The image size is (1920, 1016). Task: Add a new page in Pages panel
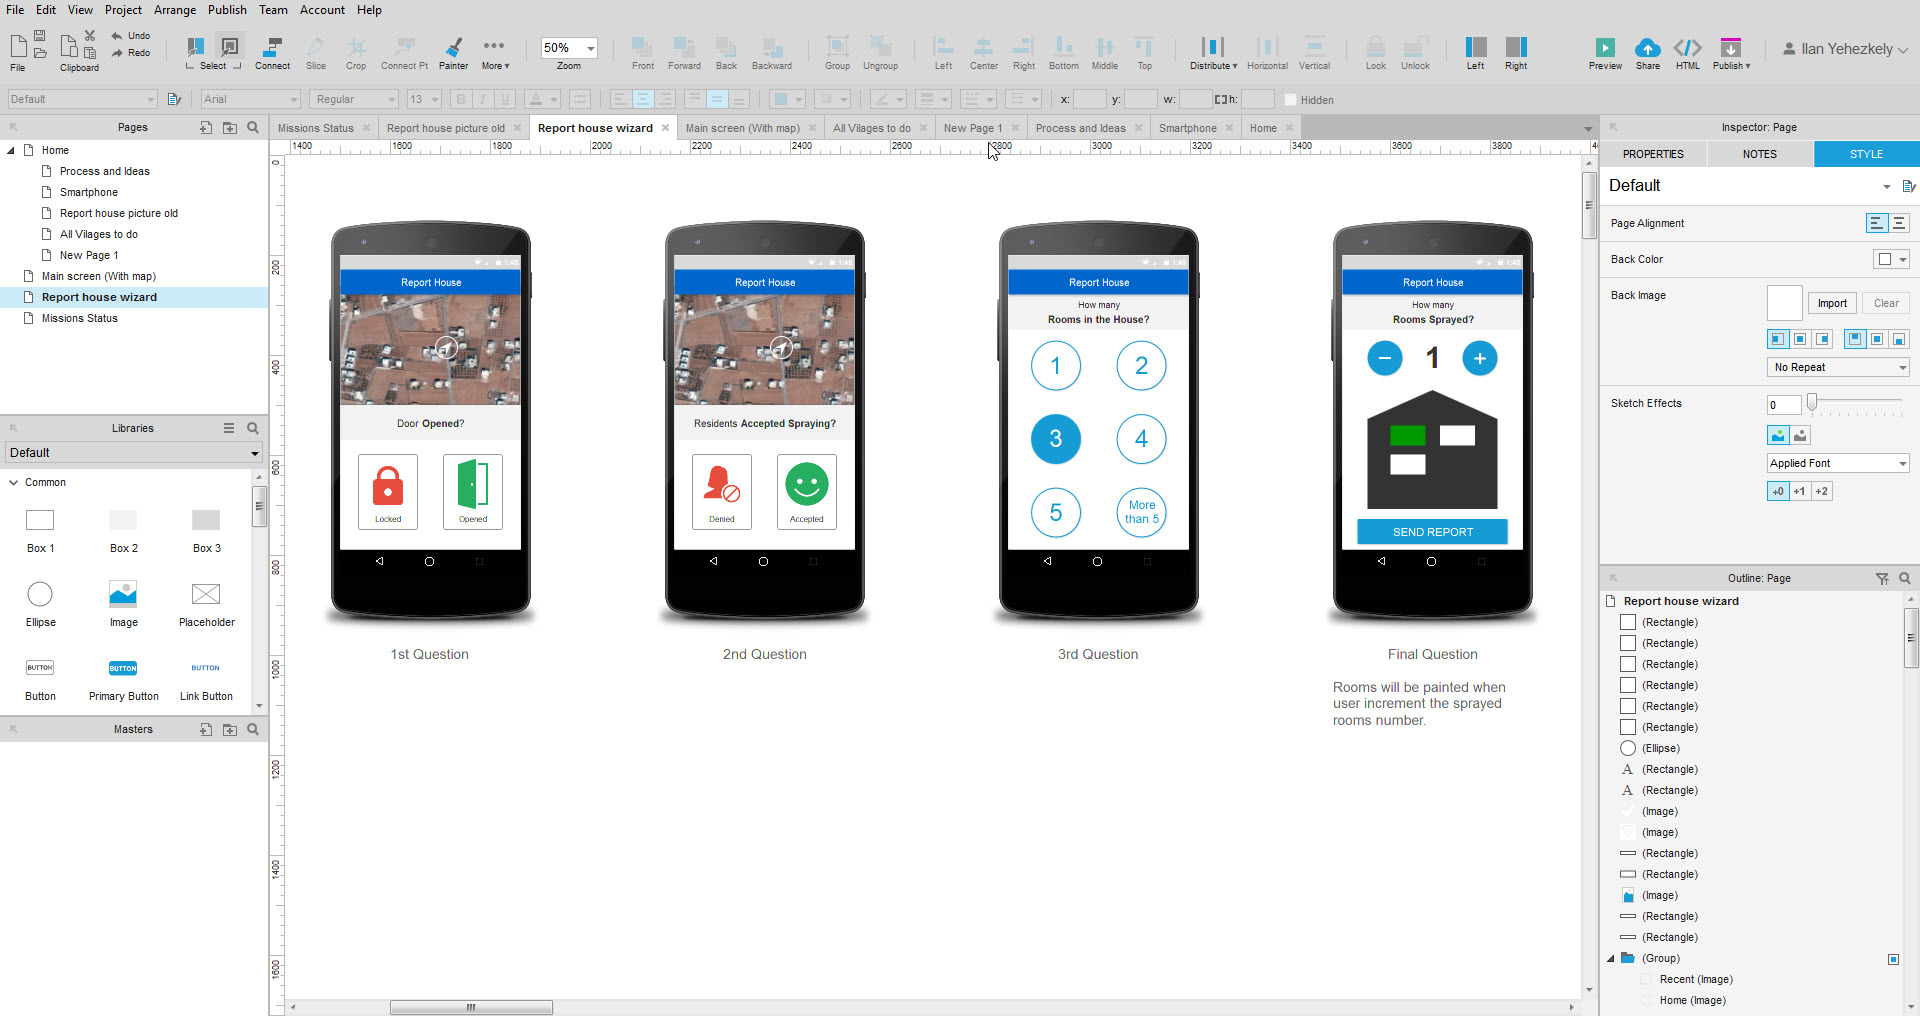(x=205, y=127)
